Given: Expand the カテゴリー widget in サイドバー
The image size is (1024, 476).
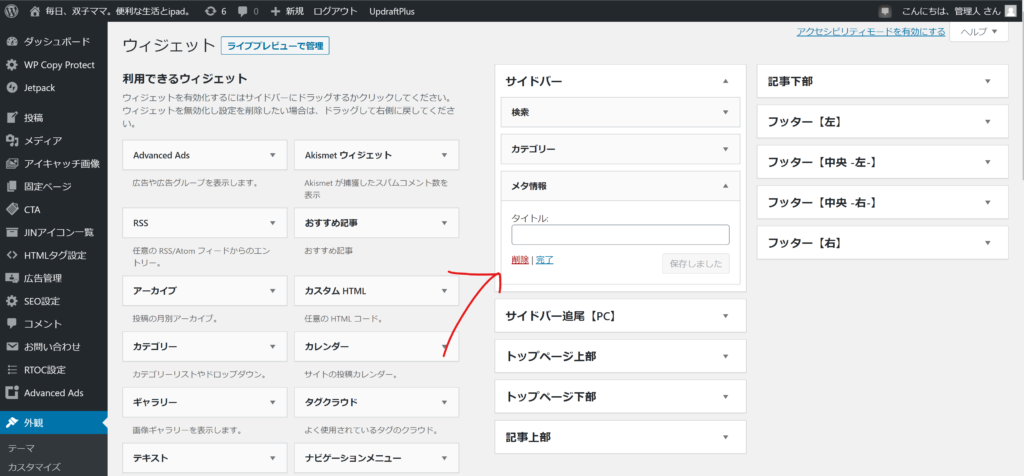Looking at the screenshot, I should coord(725,149).
